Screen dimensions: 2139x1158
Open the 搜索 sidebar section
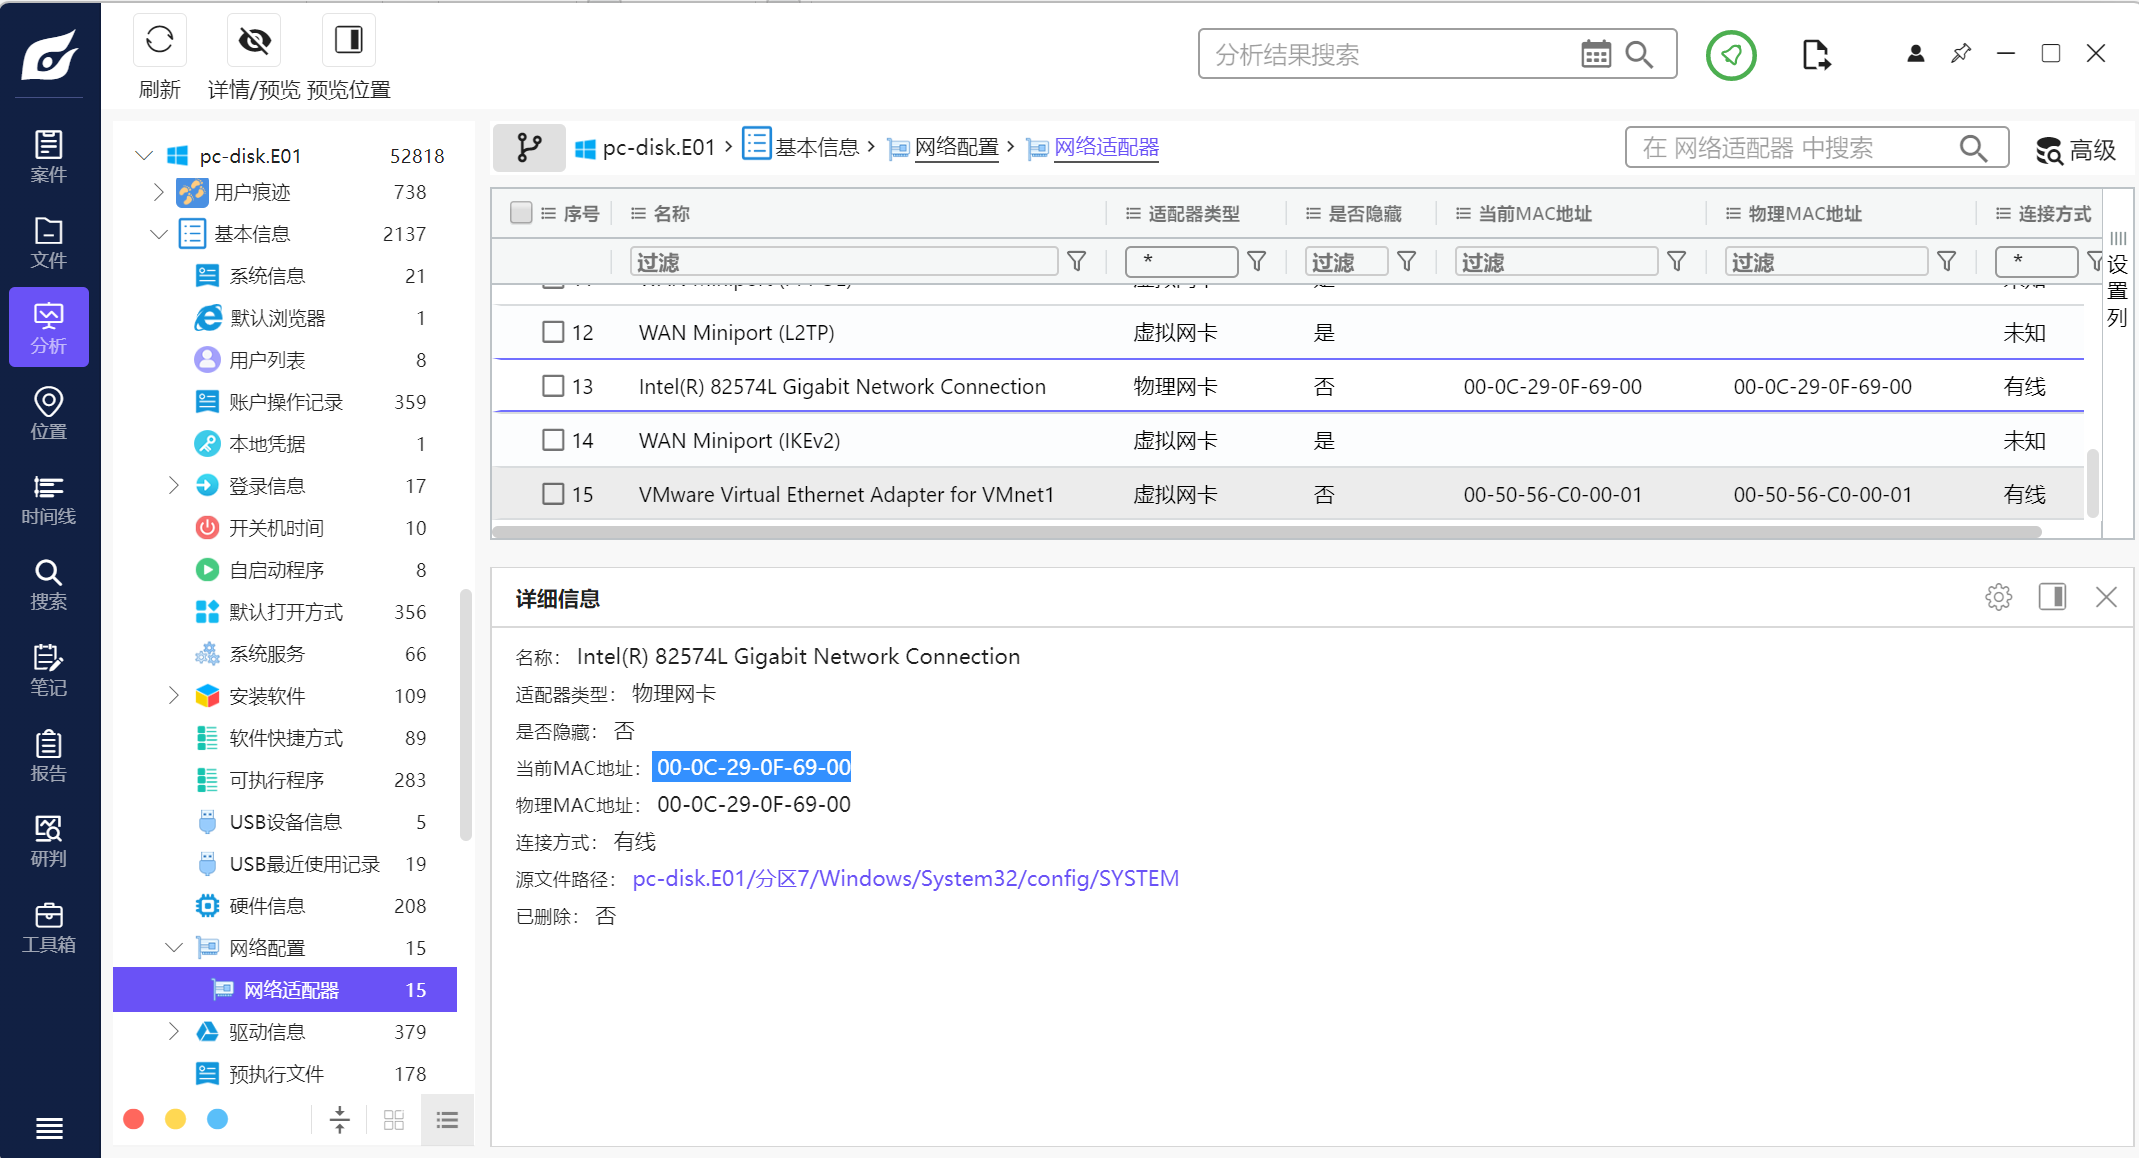48,585
